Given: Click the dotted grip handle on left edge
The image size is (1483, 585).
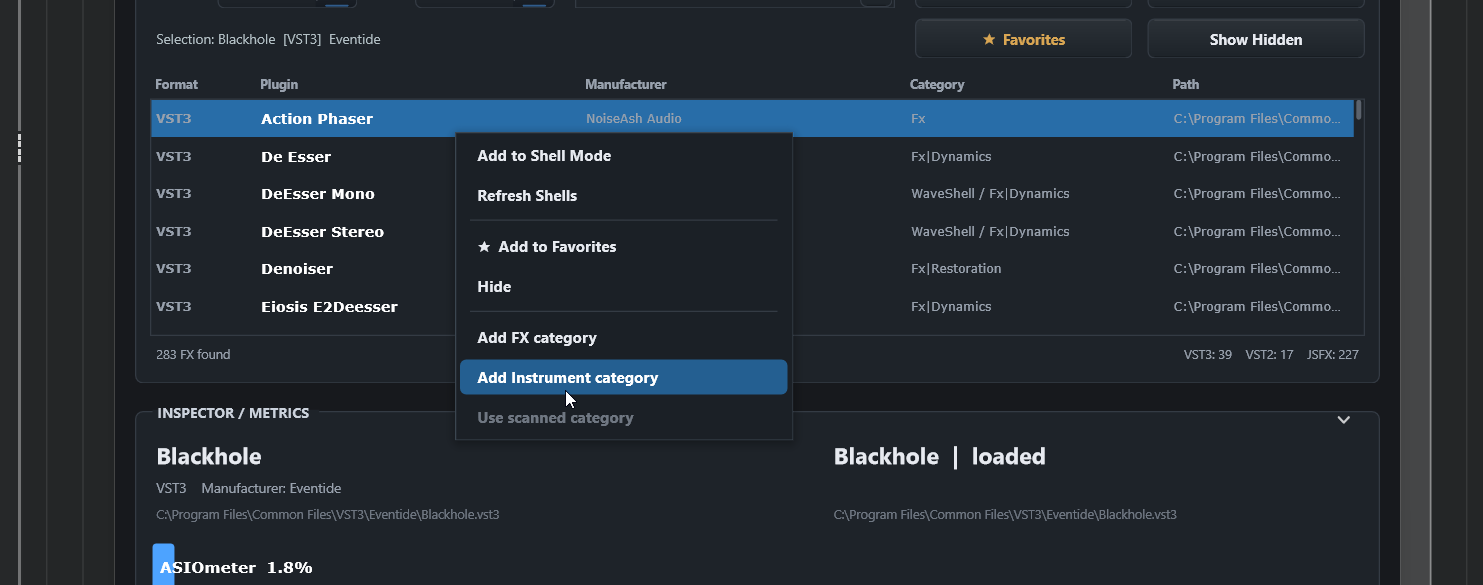Looking at the screenshot, I should coord(19,148).
